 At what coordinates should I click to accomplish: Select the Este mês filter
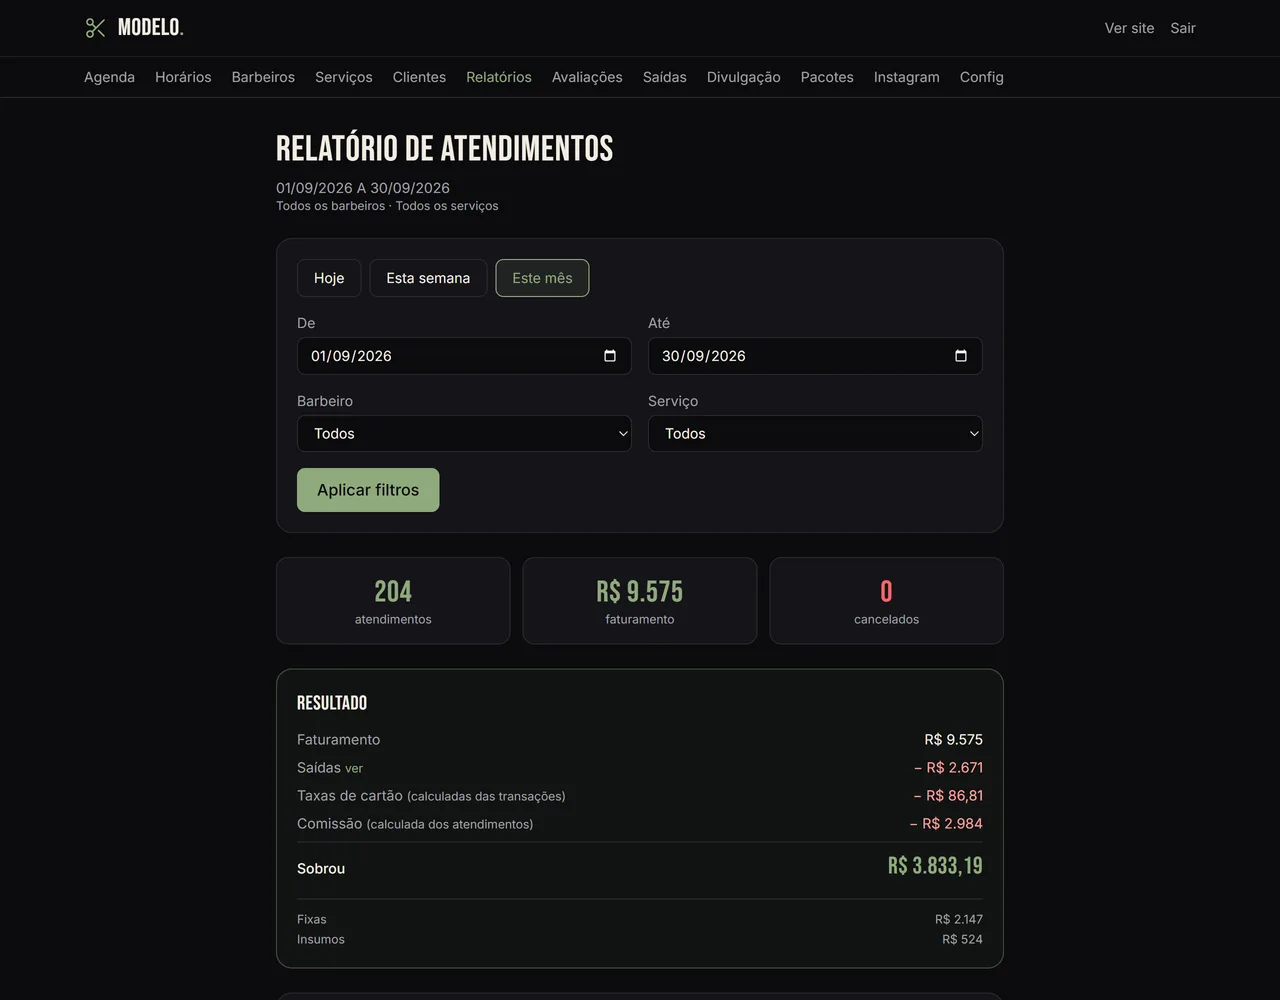(x=542, y=278)
